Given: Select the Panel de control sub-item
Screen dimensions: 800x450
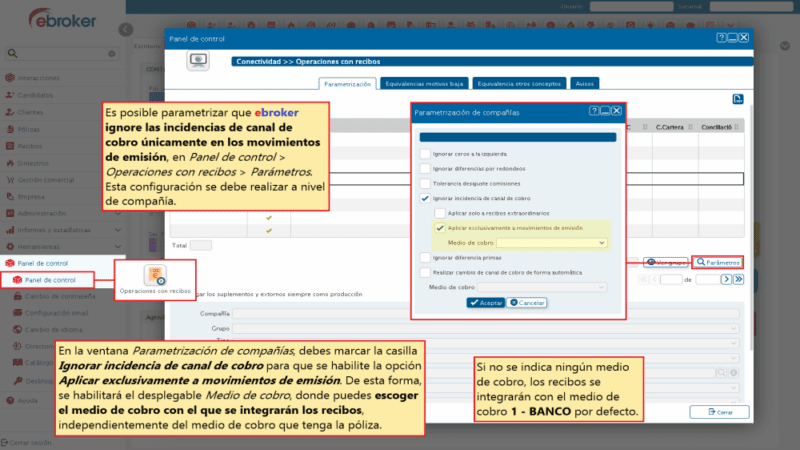Looking at the screenshot, I should pyautogui.click(x=49, y=280).
